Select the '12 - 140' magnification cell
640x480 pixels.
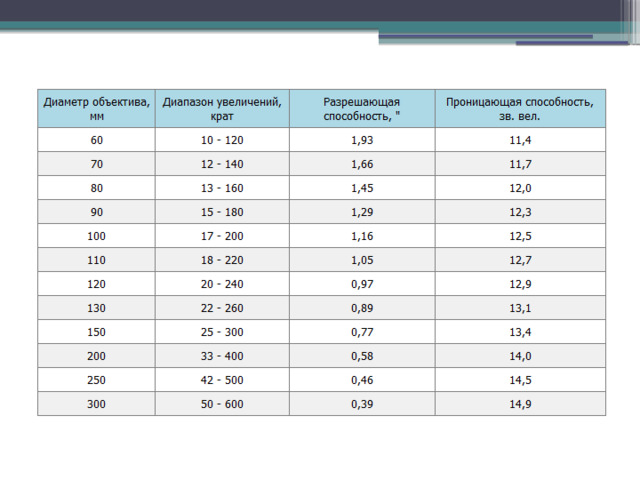222,164
